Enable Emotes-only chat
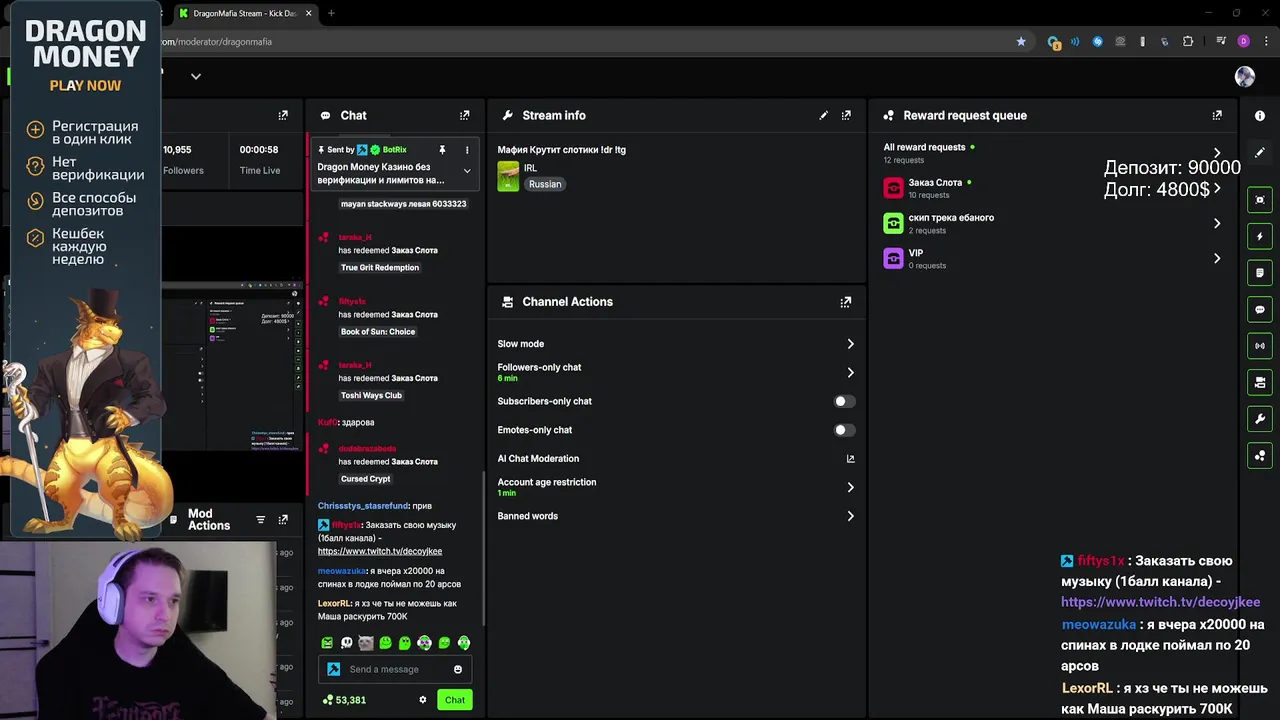Screen dimensions: 1280x720 (844, 430)
